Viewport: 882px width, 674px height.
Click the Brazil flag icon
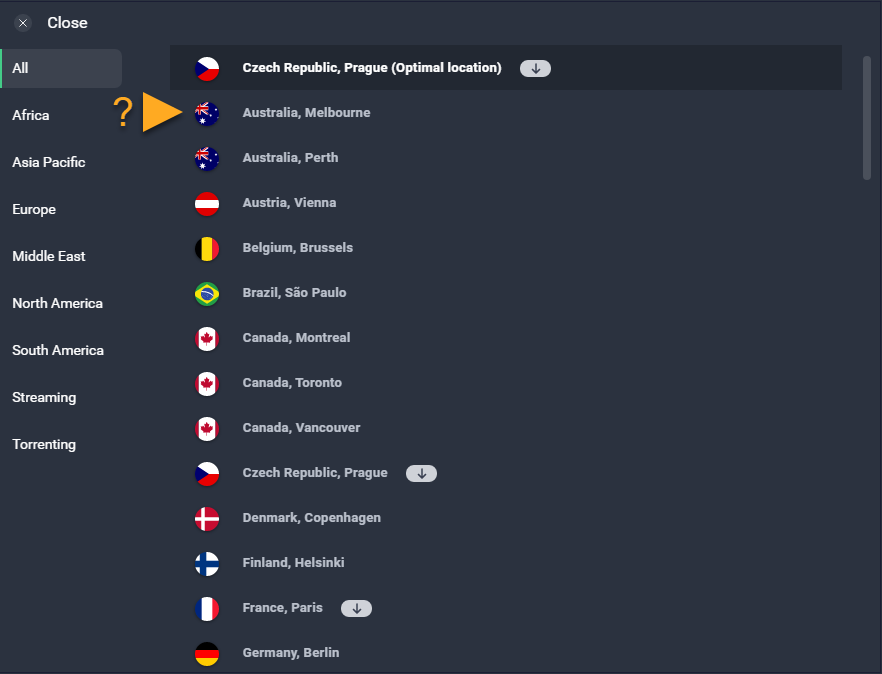click(x=207, y=294)
